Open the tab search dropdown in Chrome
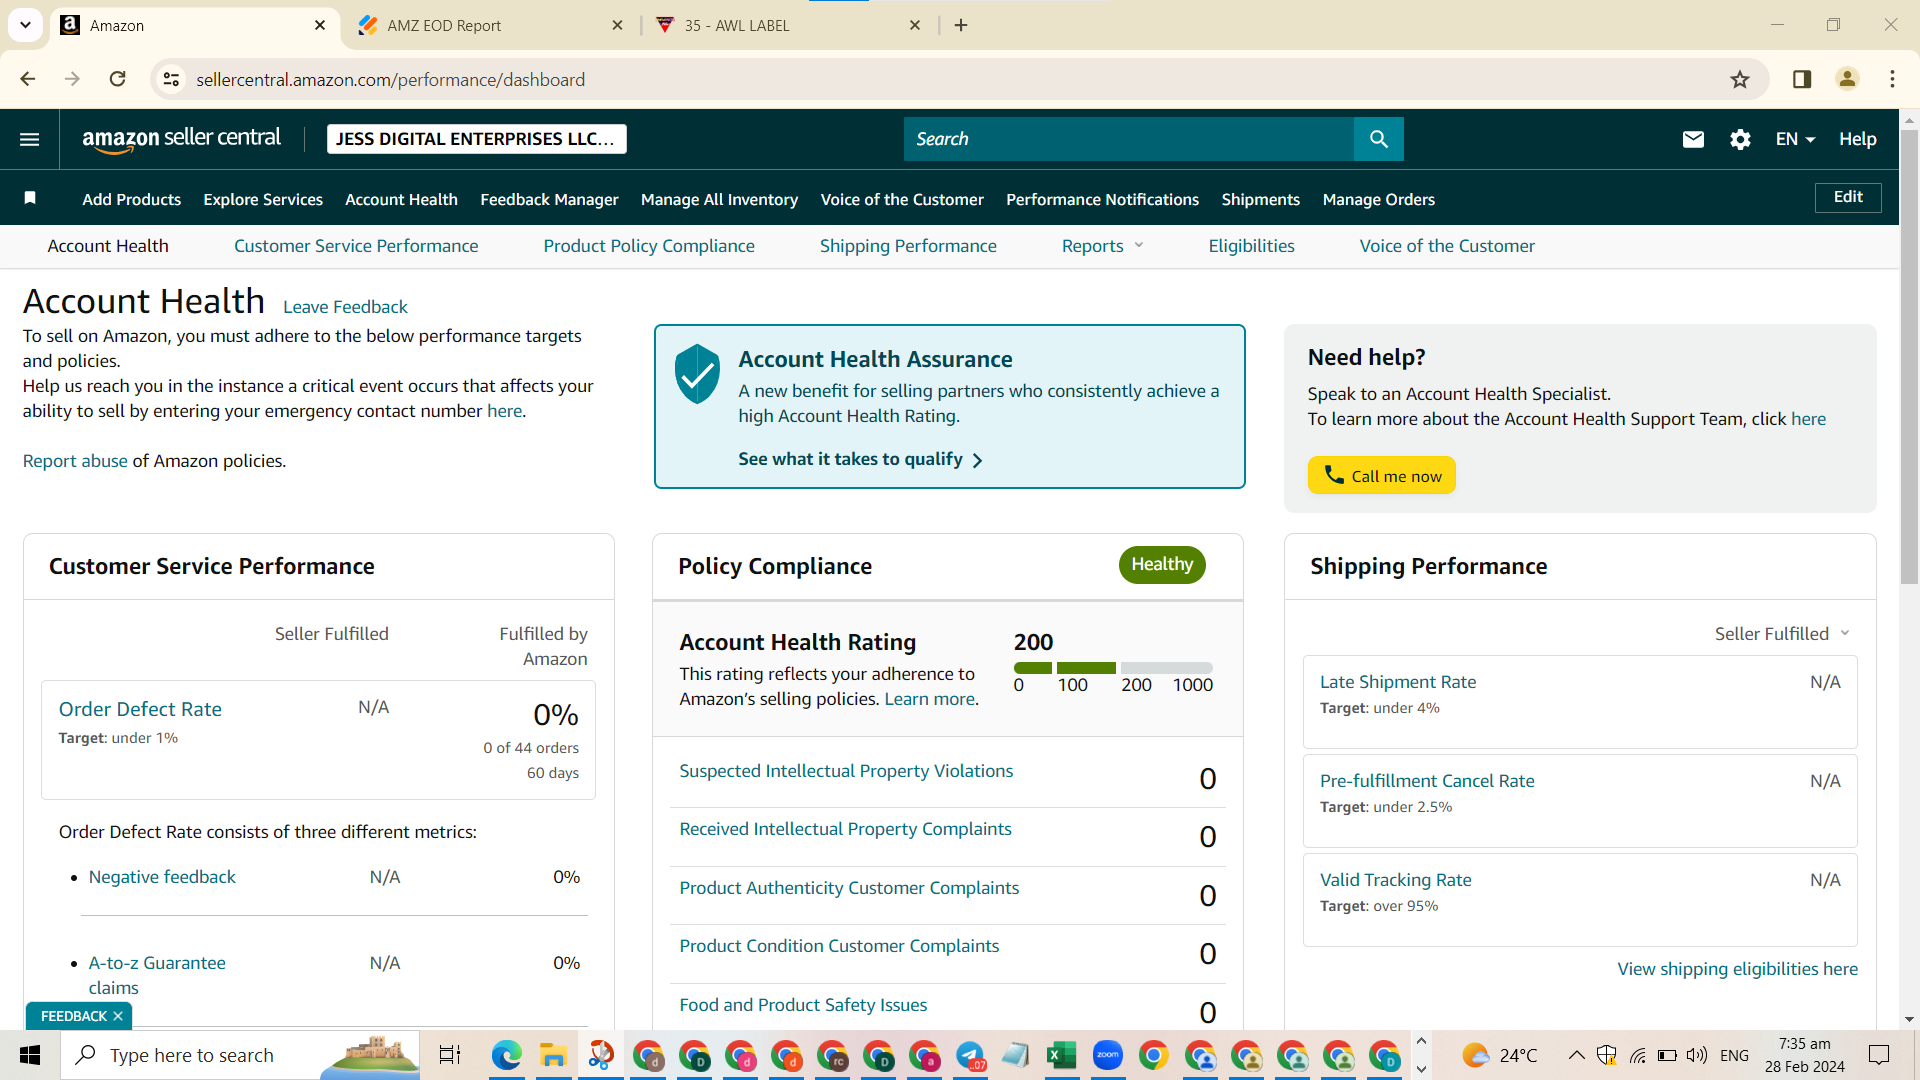The width and height of the screenshot is (1920, 1080). 25,25
